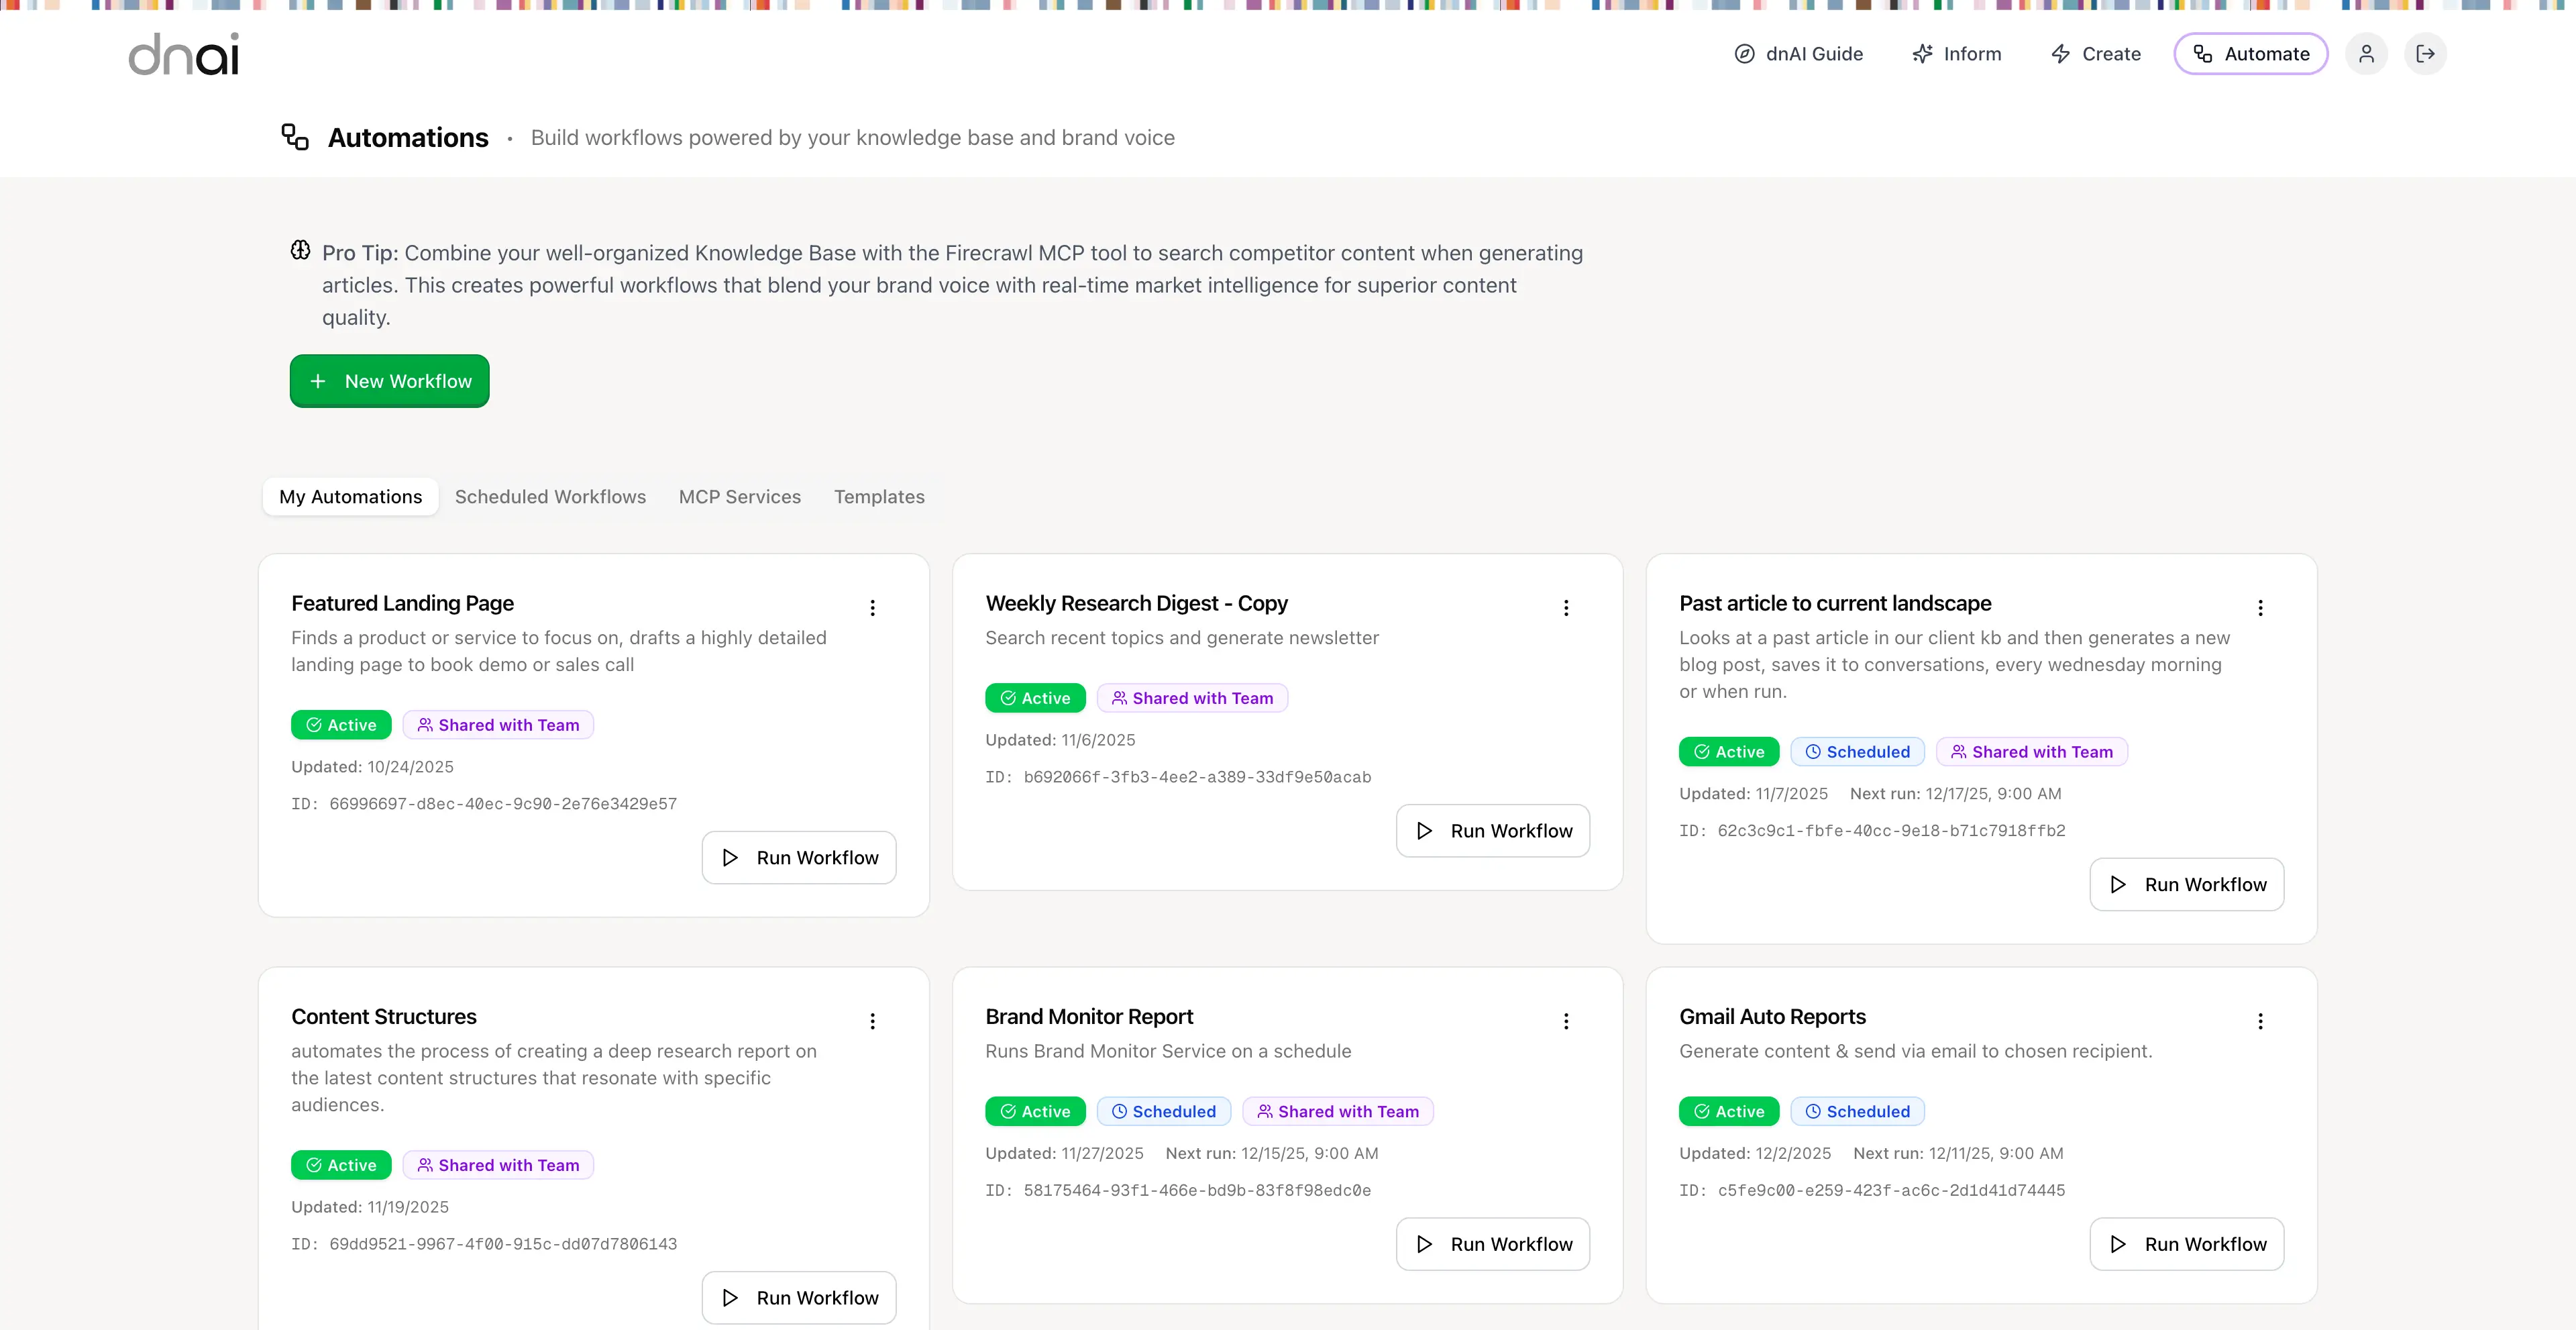Run the Past article to current landscape workflow
Screen dimensions: 2576x1330
[x=2186, y=884]
